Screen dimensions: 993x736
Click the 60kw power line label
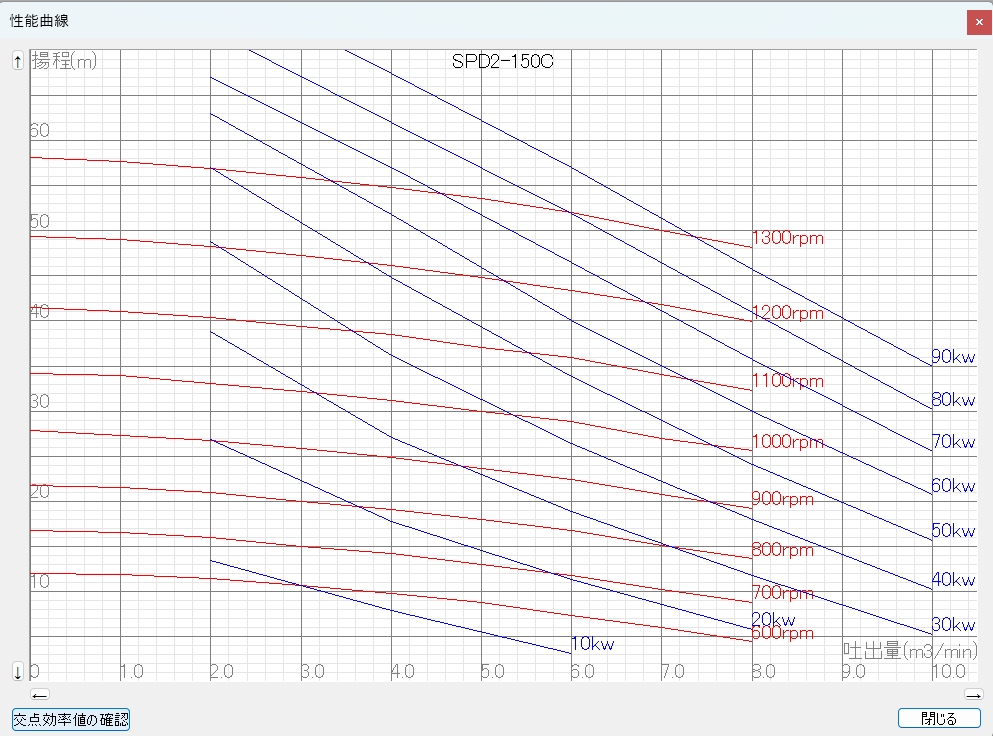pos(953,486)
